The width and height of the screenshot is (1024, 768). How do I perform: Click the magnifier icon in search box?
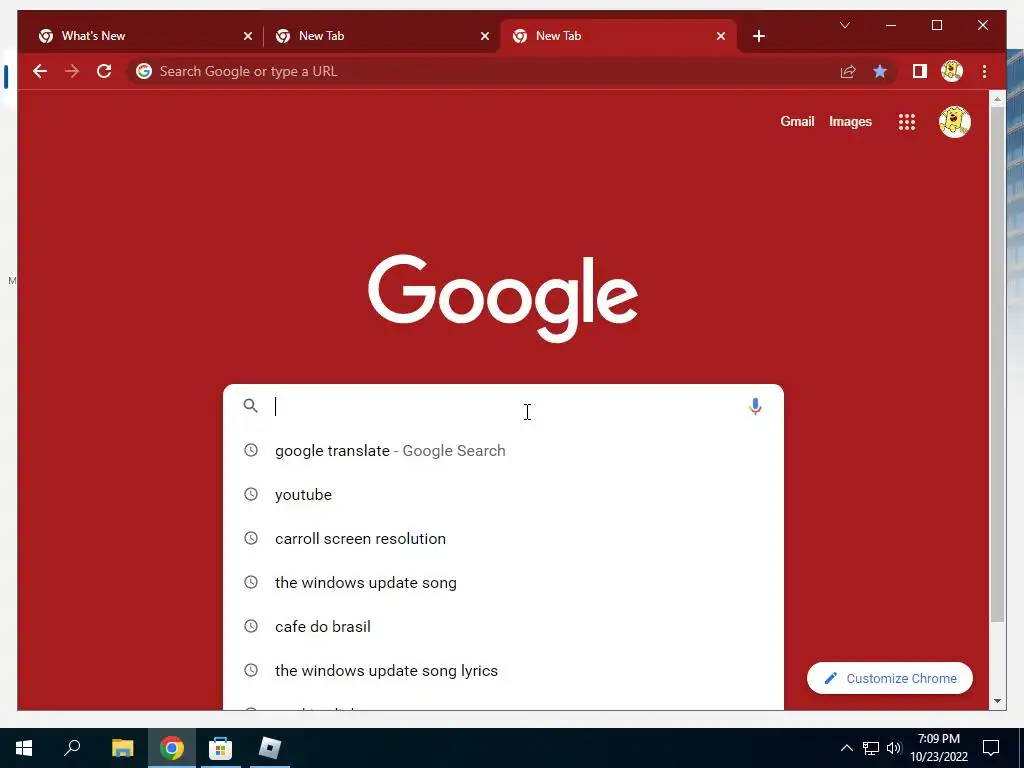(250, 406)
